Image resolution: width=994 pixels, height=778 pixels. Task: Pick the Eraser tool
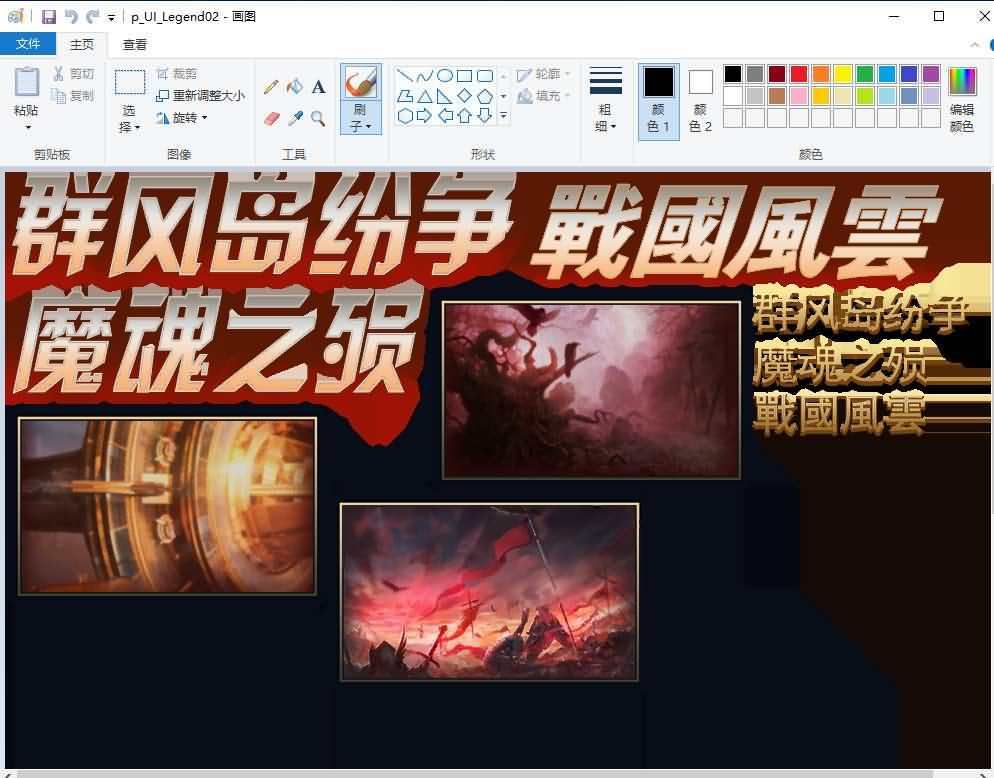pos(270,119)
